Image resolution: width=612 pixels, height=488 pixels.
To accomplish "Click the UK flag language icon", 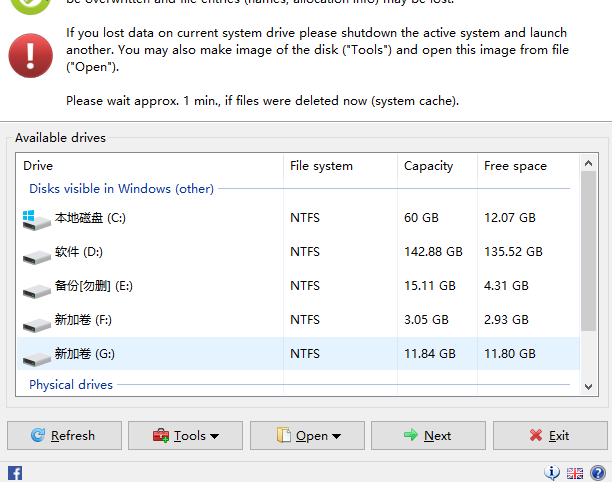I will (575, 473).
